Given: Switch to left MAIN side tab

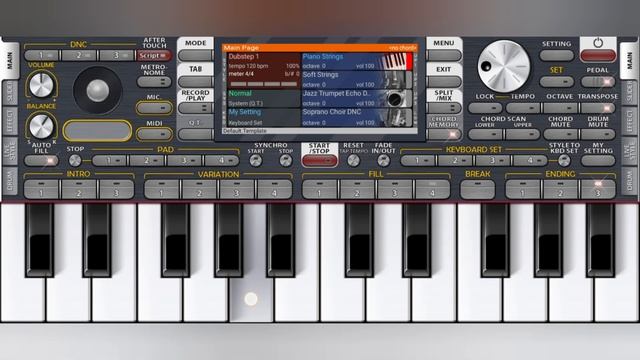Looking at the screenshot, I should coord(10,61).
